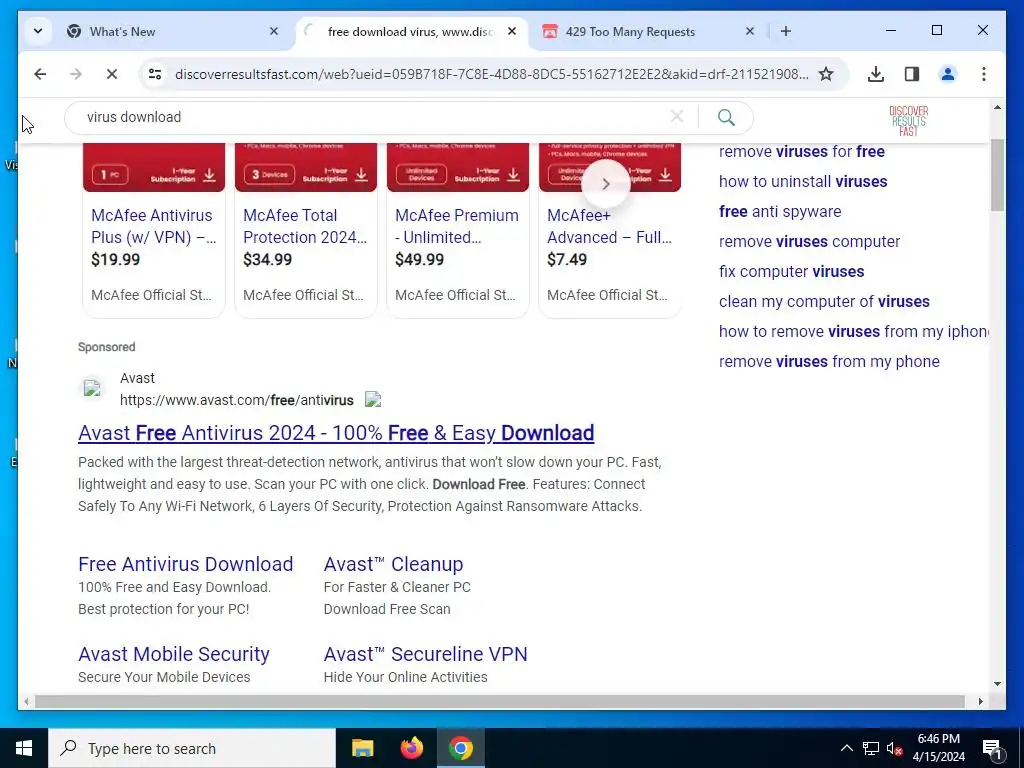Screen dimensions: 1024x768
Task: Click the Avast favicon beside the ad
Action: coord(92,389)
